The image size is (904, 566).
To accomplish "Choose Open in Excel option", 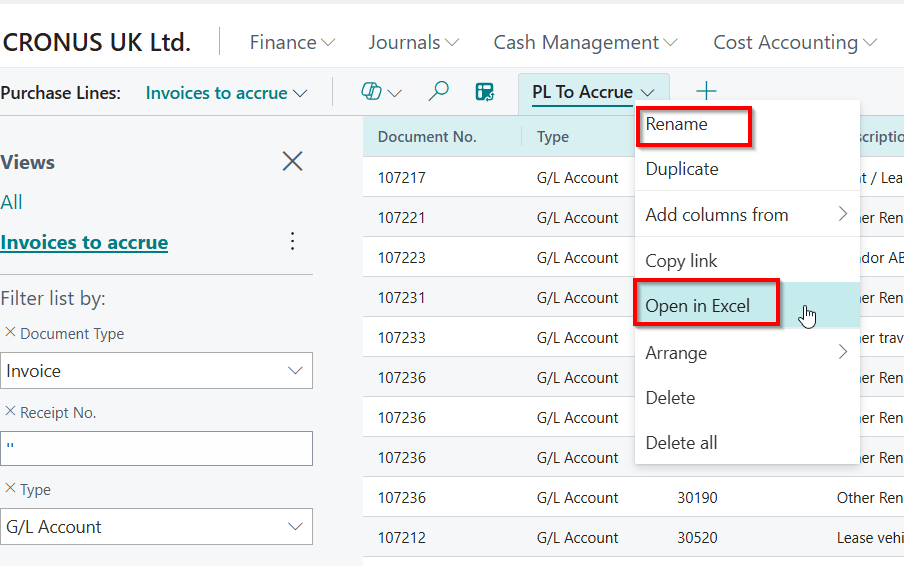I will pyautogui.click(x=698, y=306).
